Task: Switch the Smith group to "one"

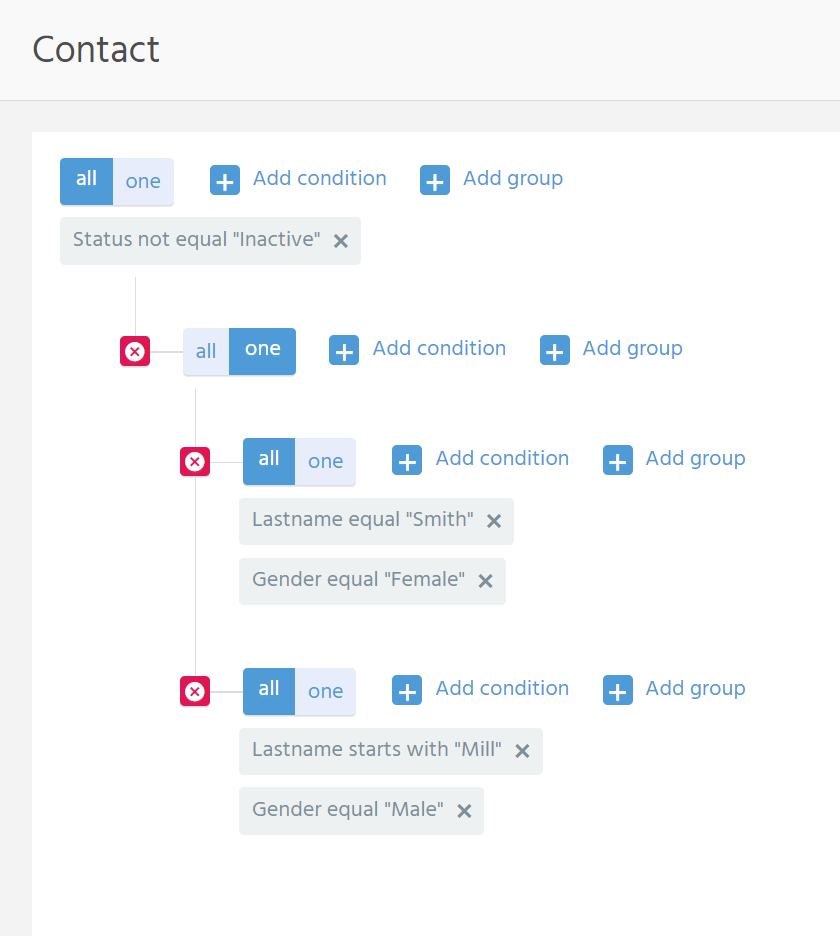Action: pyautogui.click(x=325, y=461)
